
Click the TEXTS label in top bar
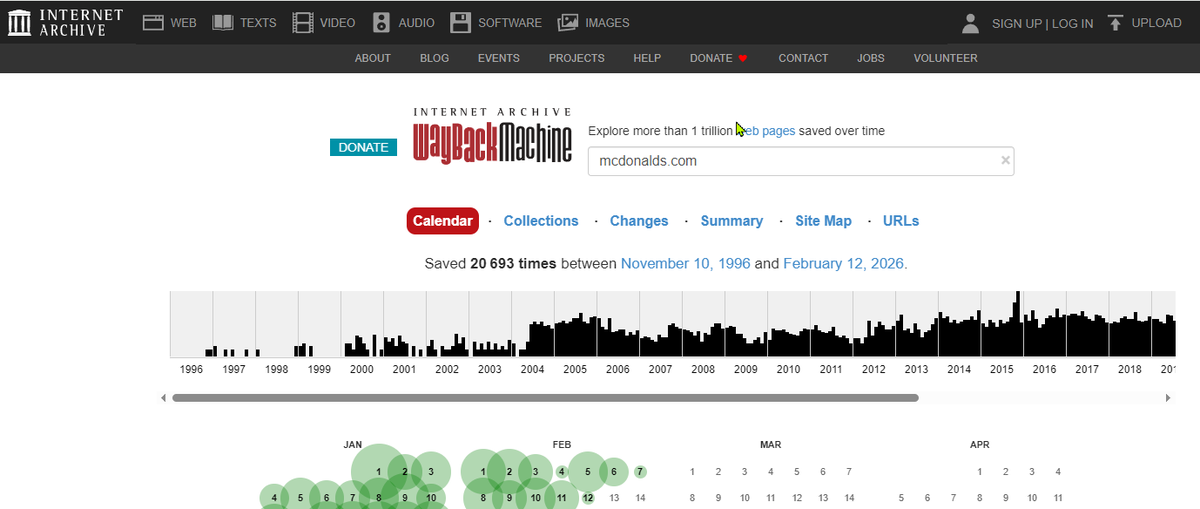pyautogui.click(x=258, y=22)
